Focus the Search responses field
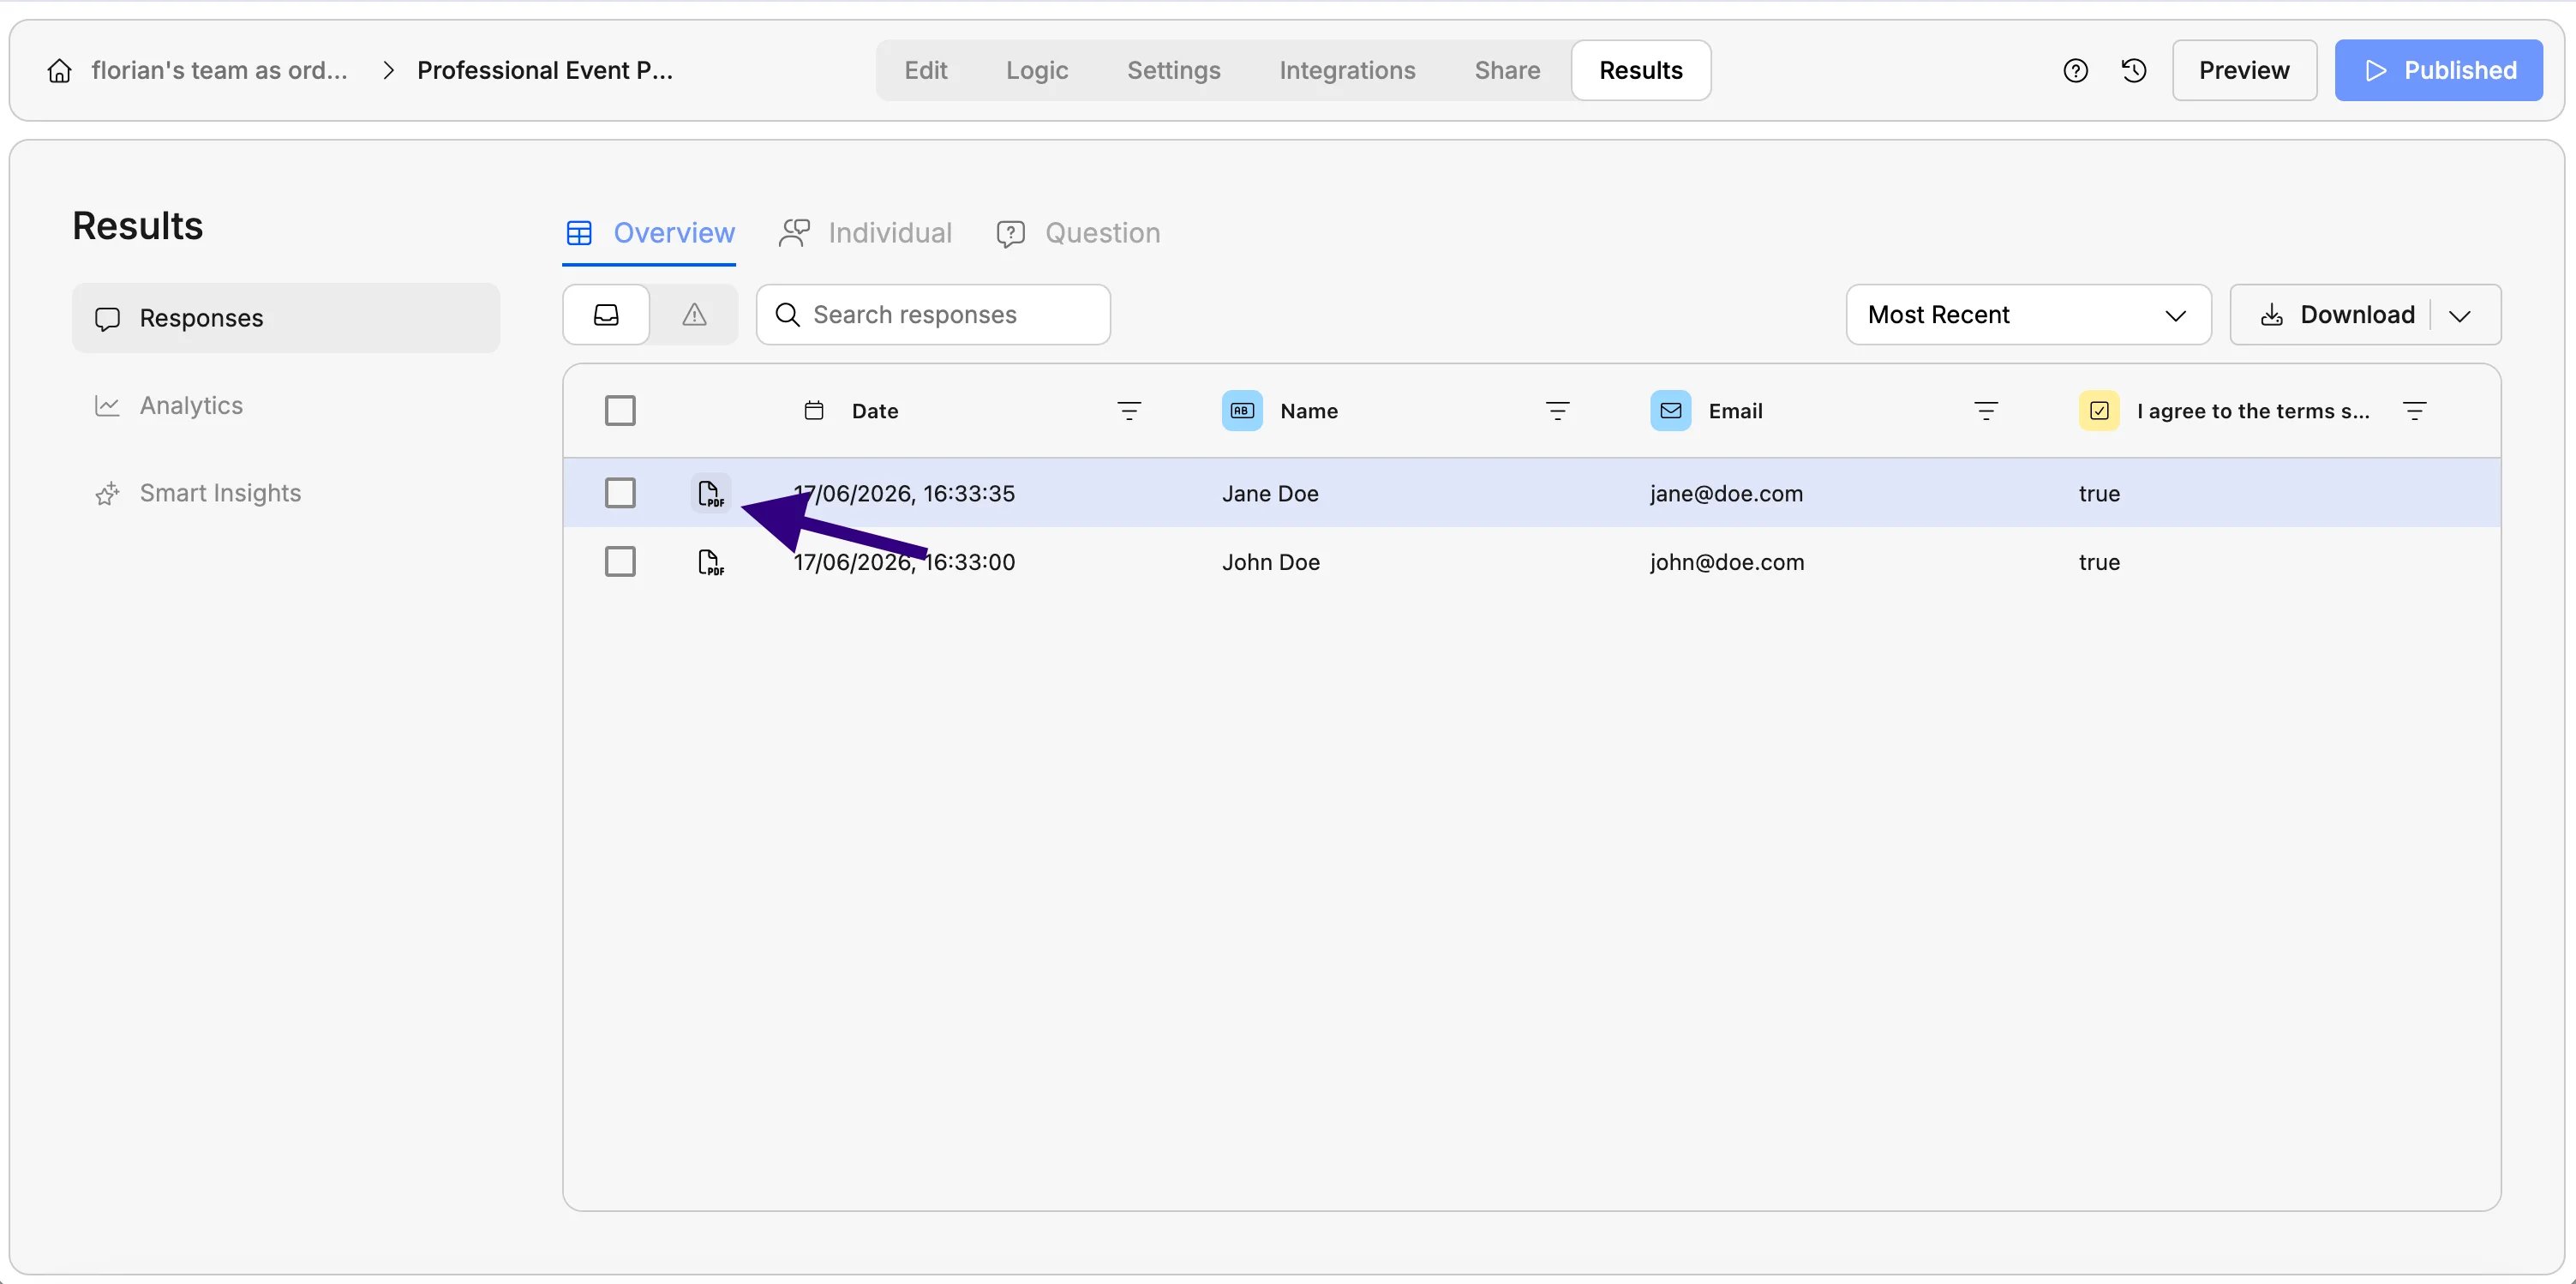The height and width of the screenshot is (1284, 2576). point(933,315)
